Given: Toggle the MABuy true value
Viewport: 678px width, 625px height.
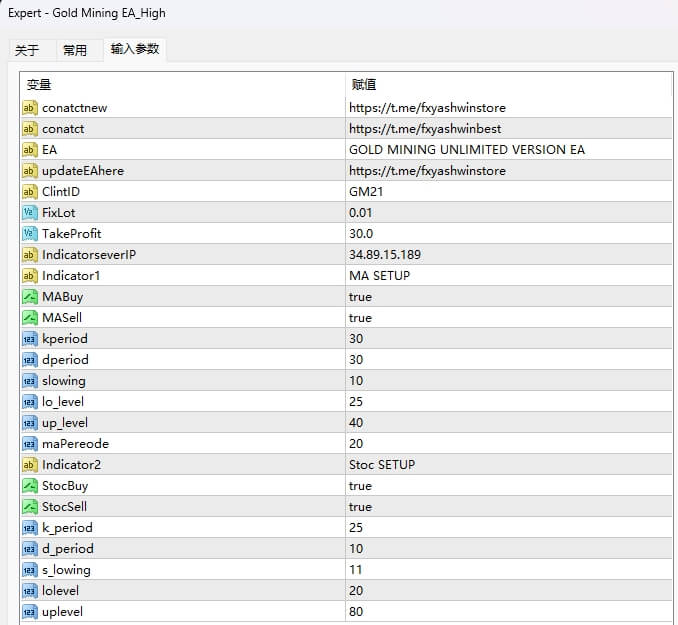Looking at the screenshot, I should pos(360,297).
